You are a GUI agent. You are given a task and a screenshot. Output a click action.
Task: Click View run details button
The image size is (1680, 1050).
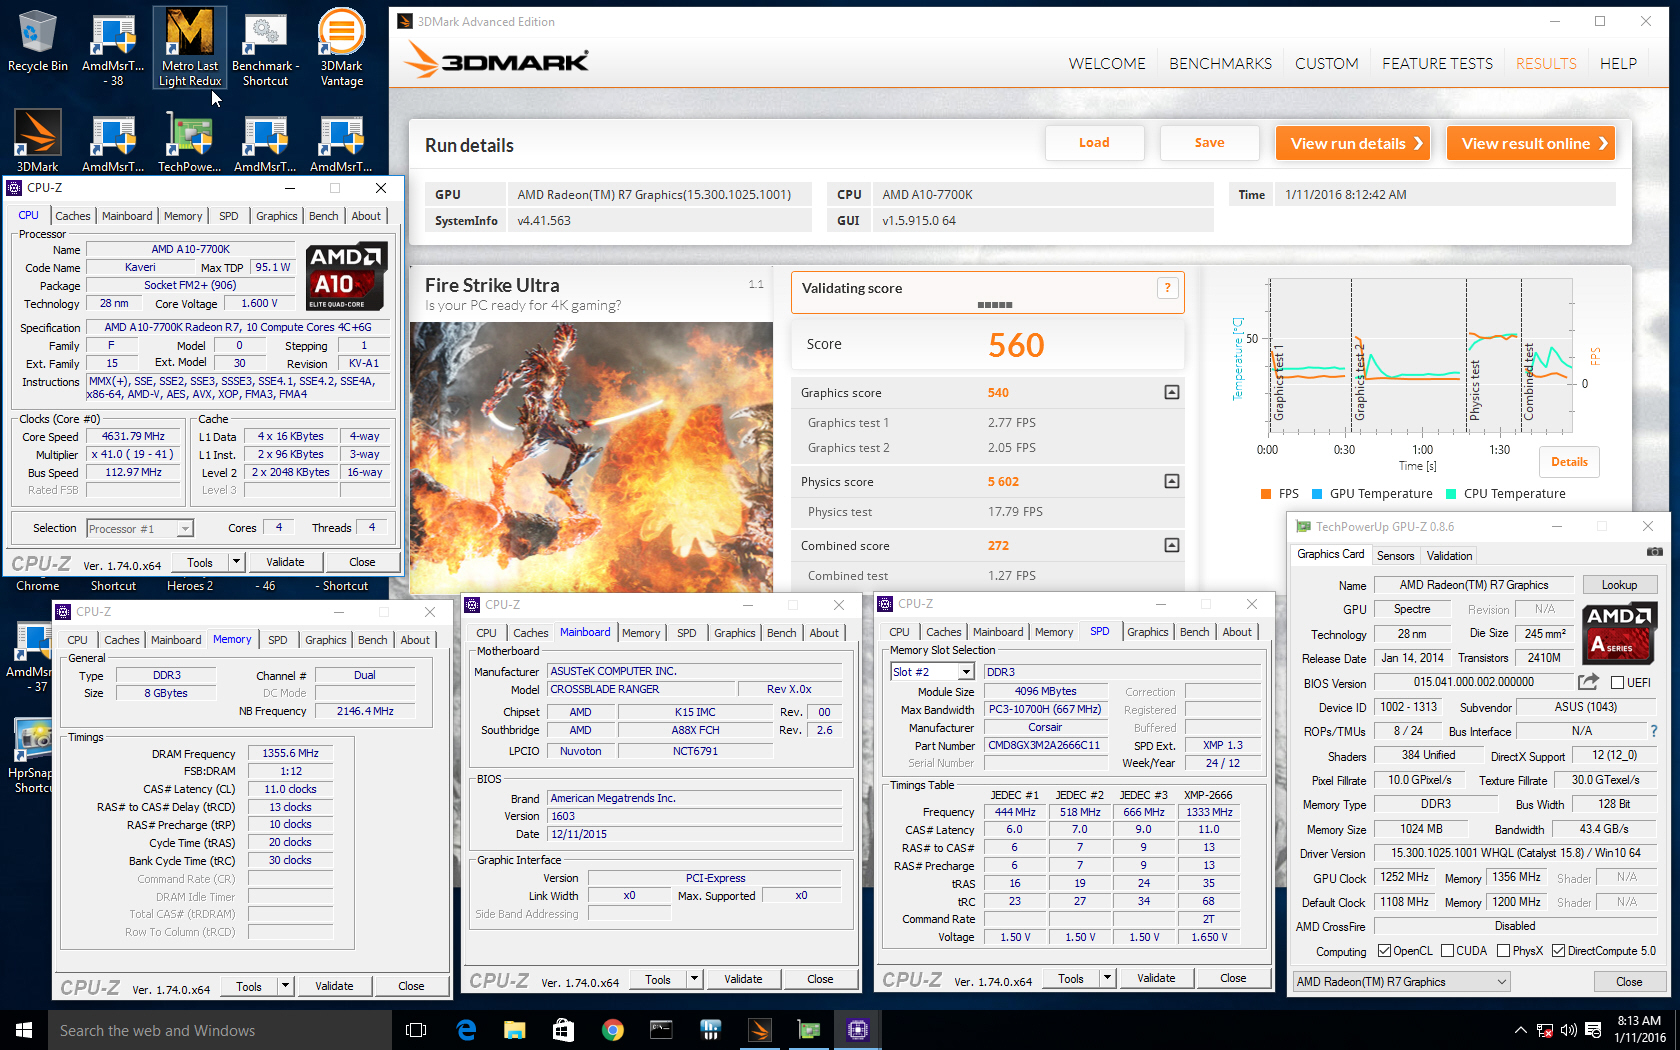(x=1353, y=143)
